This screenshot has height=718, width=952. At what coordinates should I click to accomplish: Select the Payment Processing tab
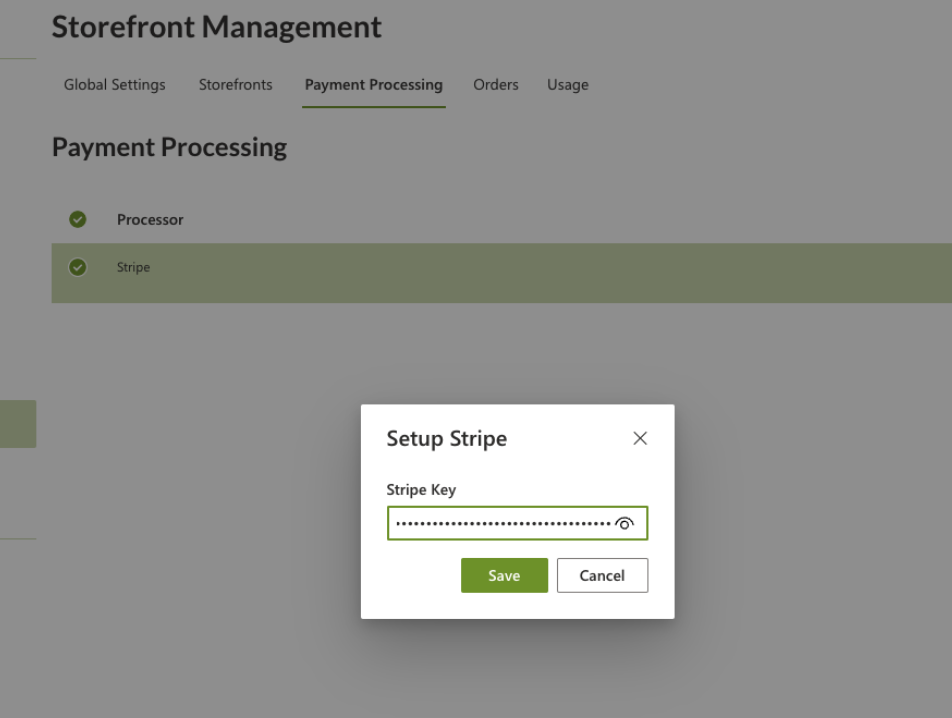click(373, 85)
